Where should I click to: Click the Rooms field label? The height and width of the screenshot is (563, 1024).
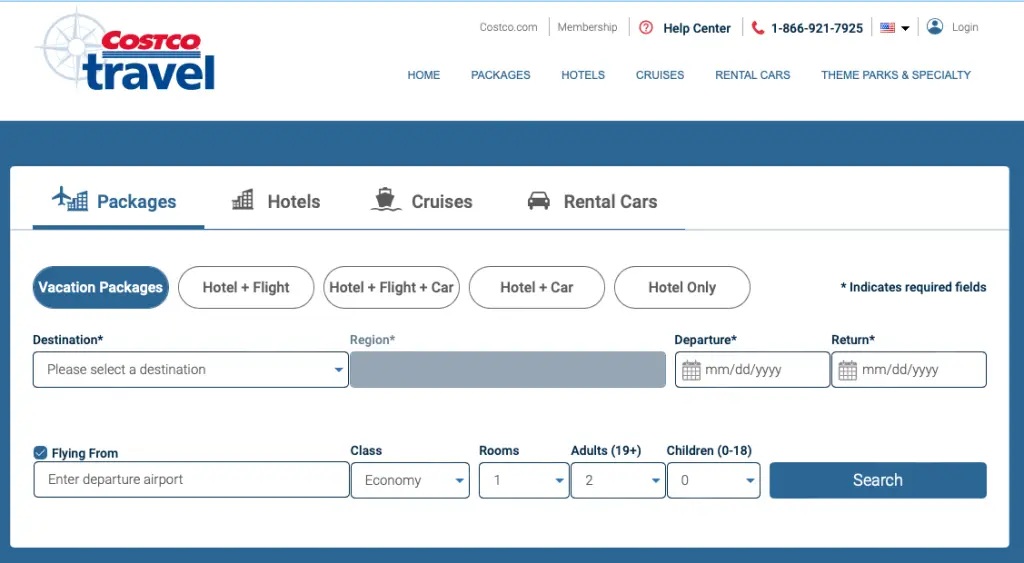click(x=499, y=451)
